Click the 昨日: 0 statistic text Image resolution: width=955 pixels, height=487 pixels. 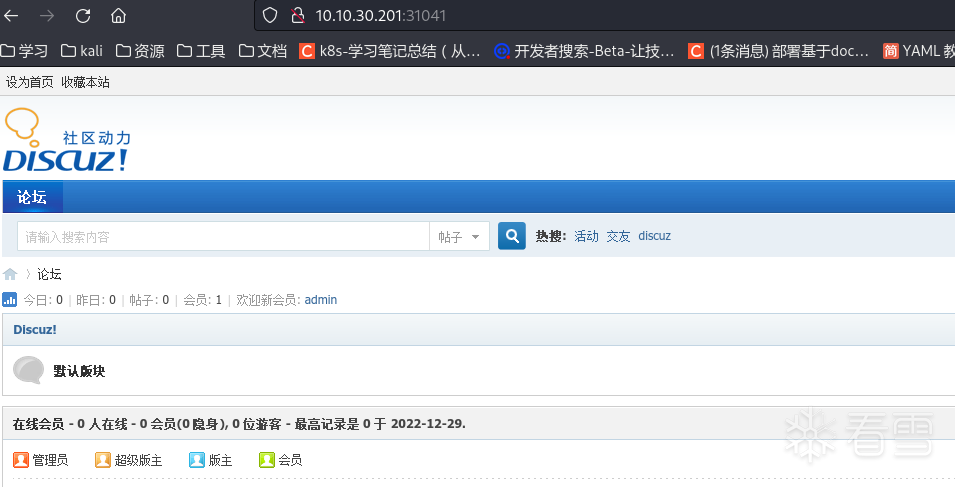point(96,300)
